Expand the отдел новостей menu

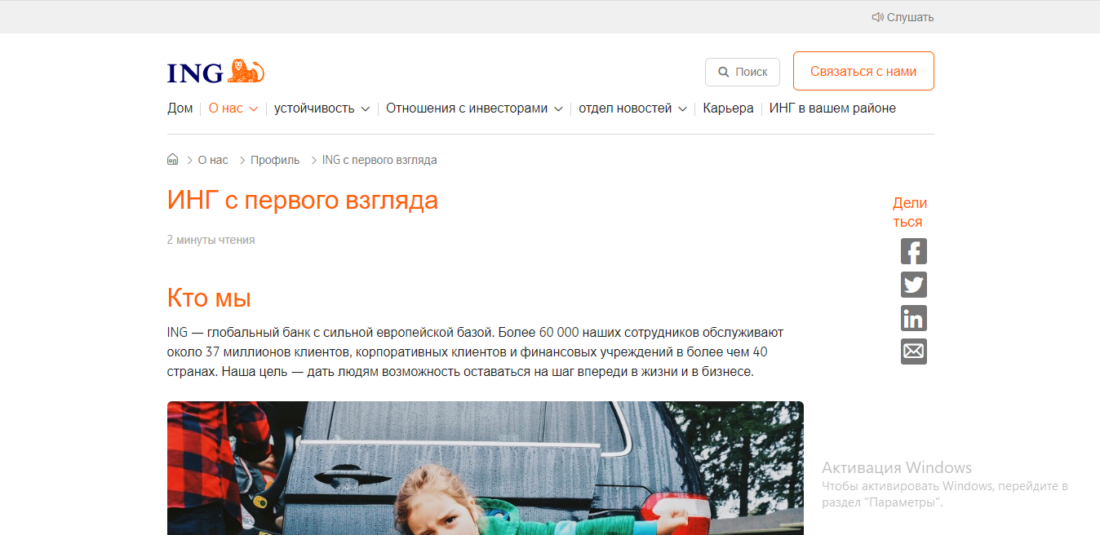(632, 108)
